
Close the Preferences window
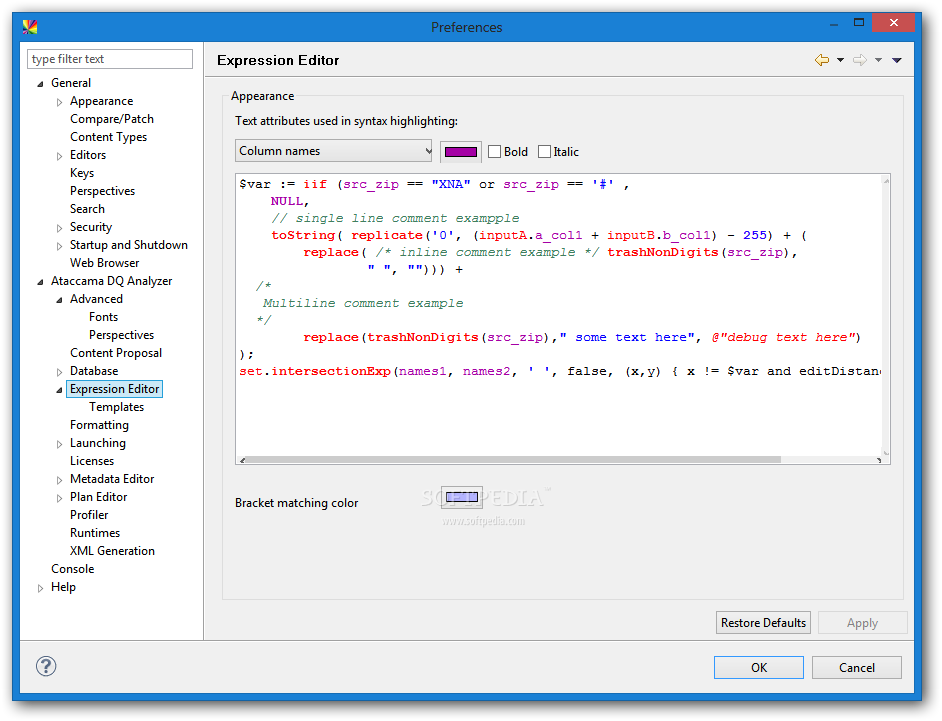point(893,23)
